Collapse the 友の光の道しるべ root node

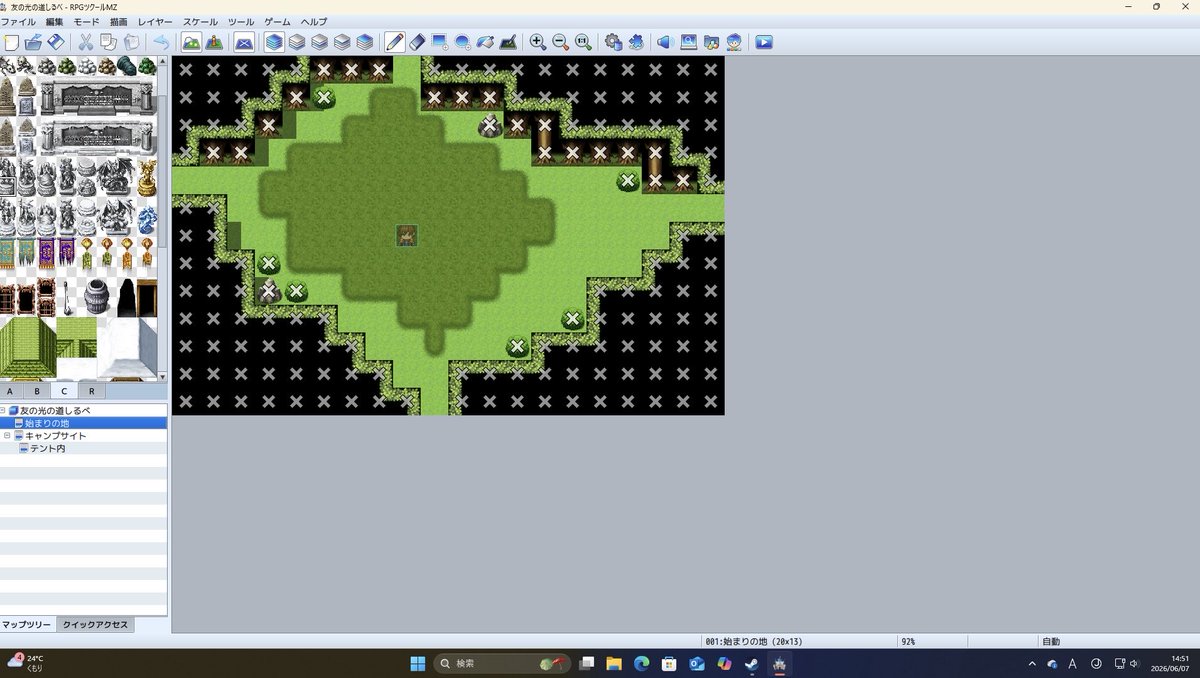(x=3, y=411)
